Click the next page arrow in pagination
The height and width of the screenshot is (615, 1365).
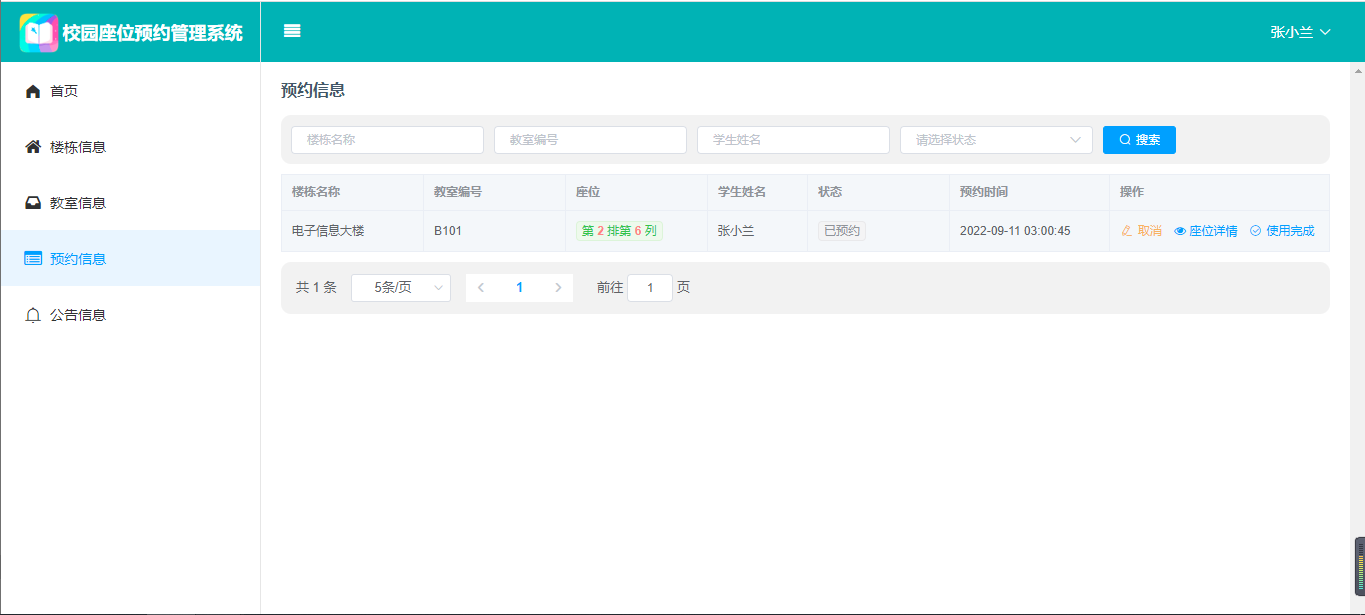pyautogui.click(x=558, y=288)
